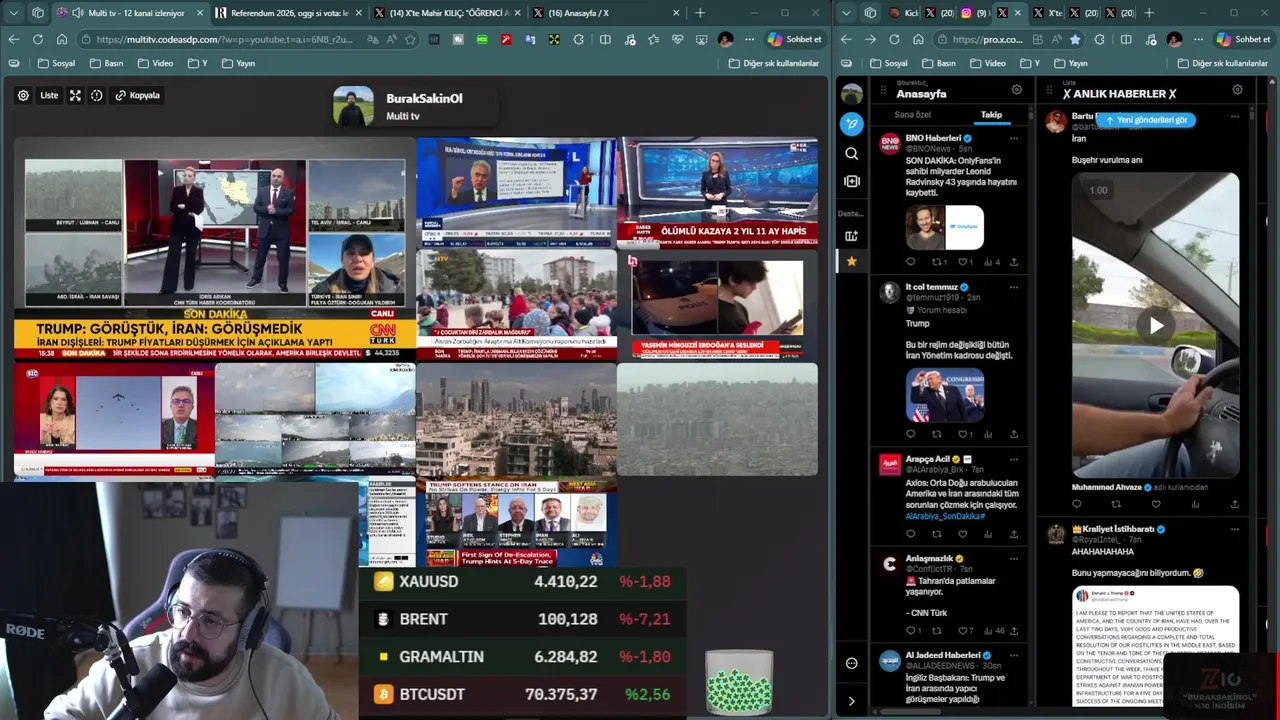Open the X Pro sidebar search icon
This screenshot has width=1280, height=720.
[851, 153]
